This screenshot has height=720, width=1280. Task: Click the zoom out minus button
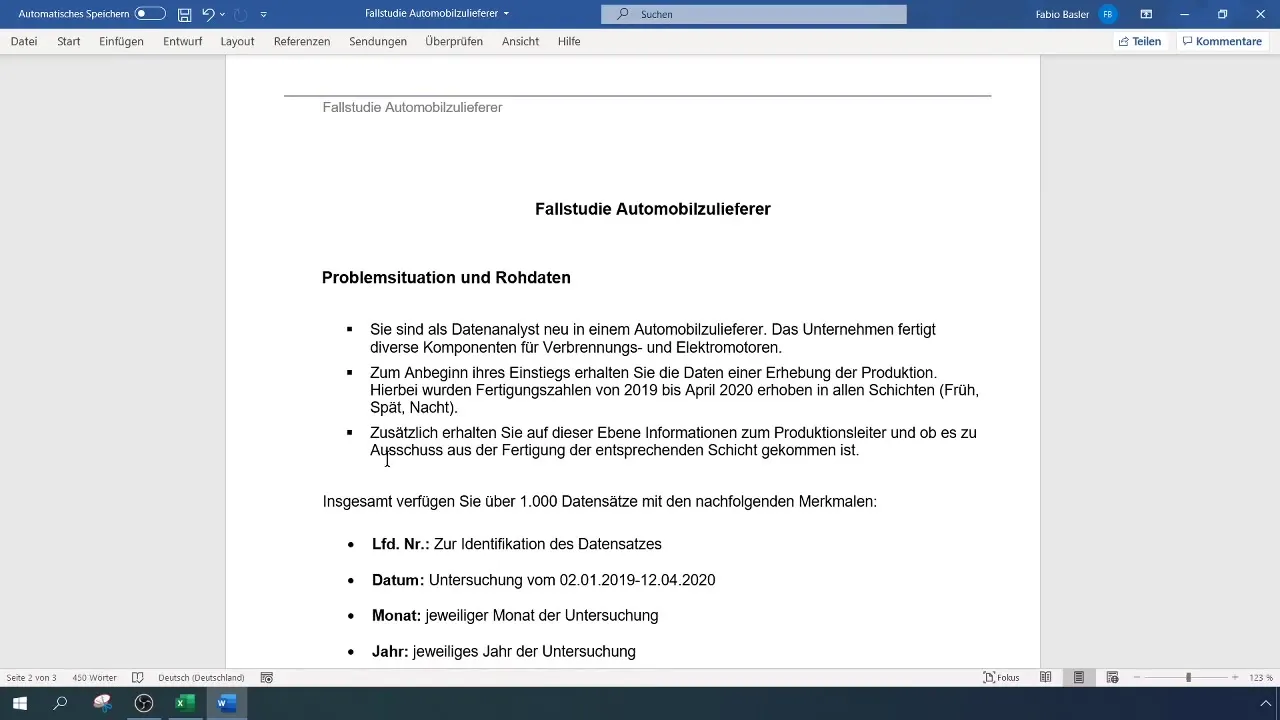pos(1137,677)
